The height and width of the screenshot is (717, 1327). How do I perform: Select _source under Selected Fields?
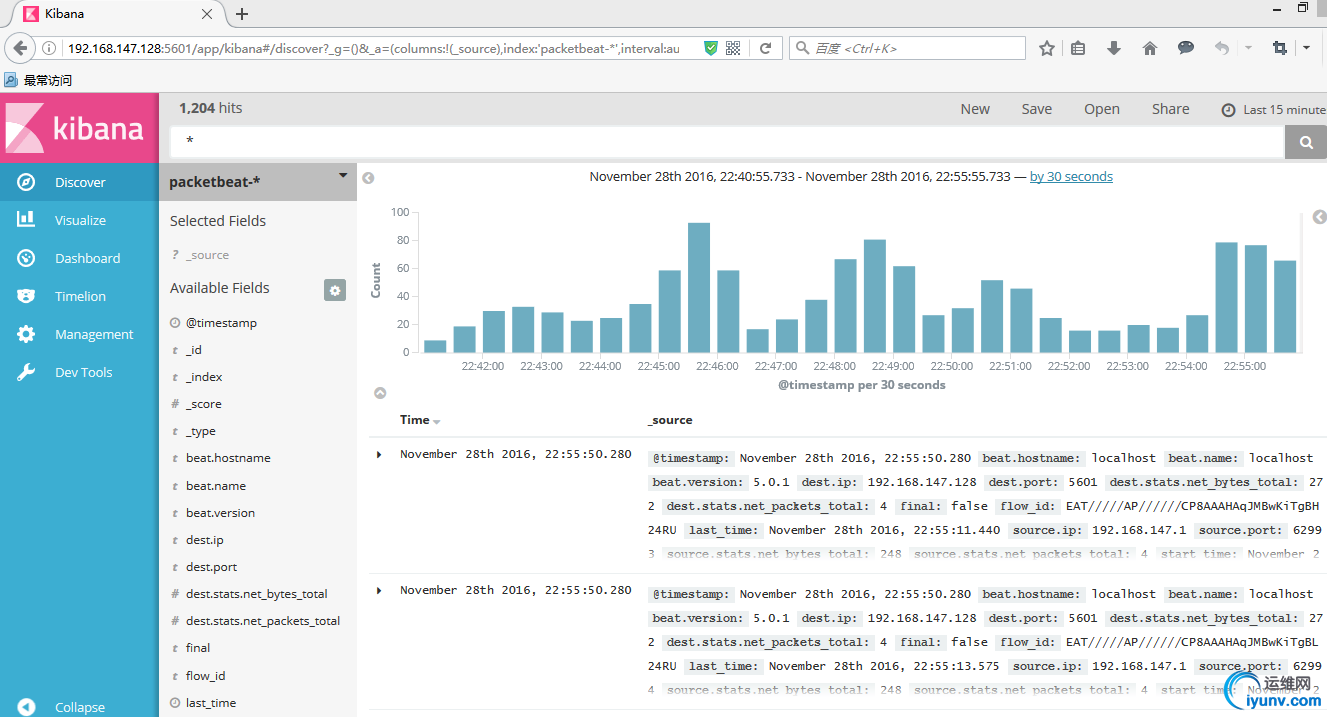[x=207, y=255]
